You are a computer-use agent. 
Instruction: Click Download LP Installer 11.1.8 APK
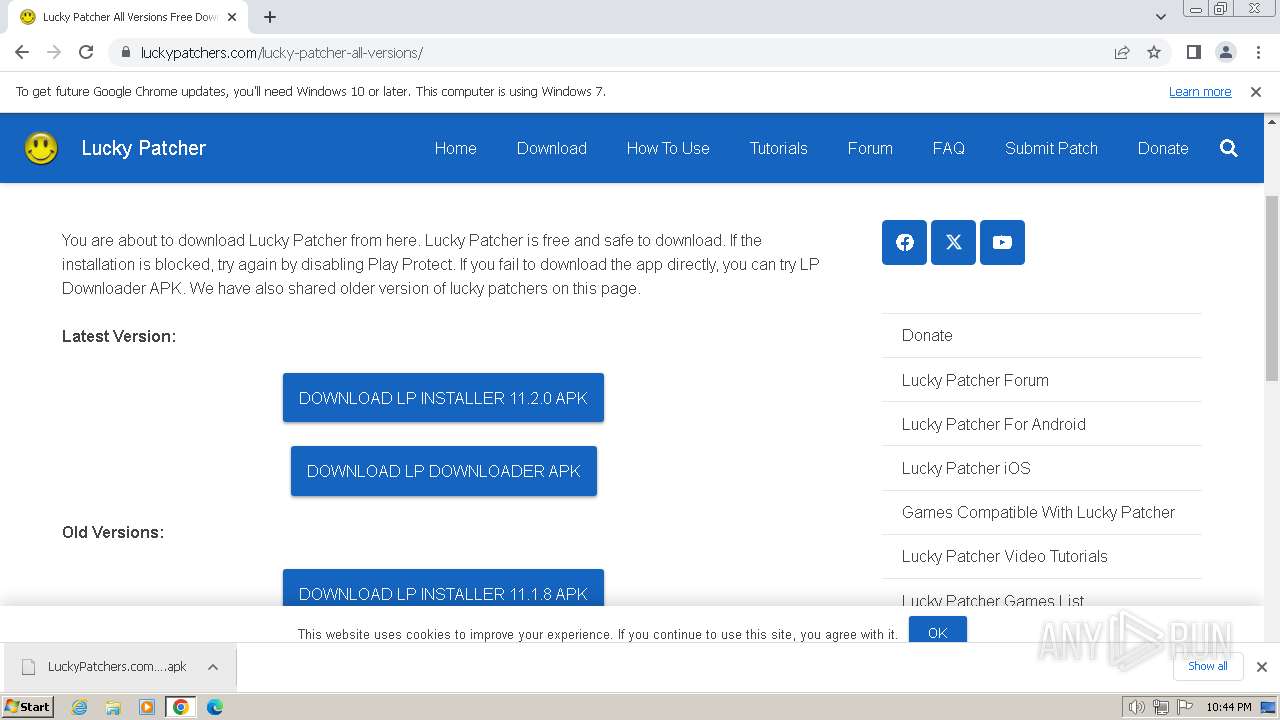[443, 588]
